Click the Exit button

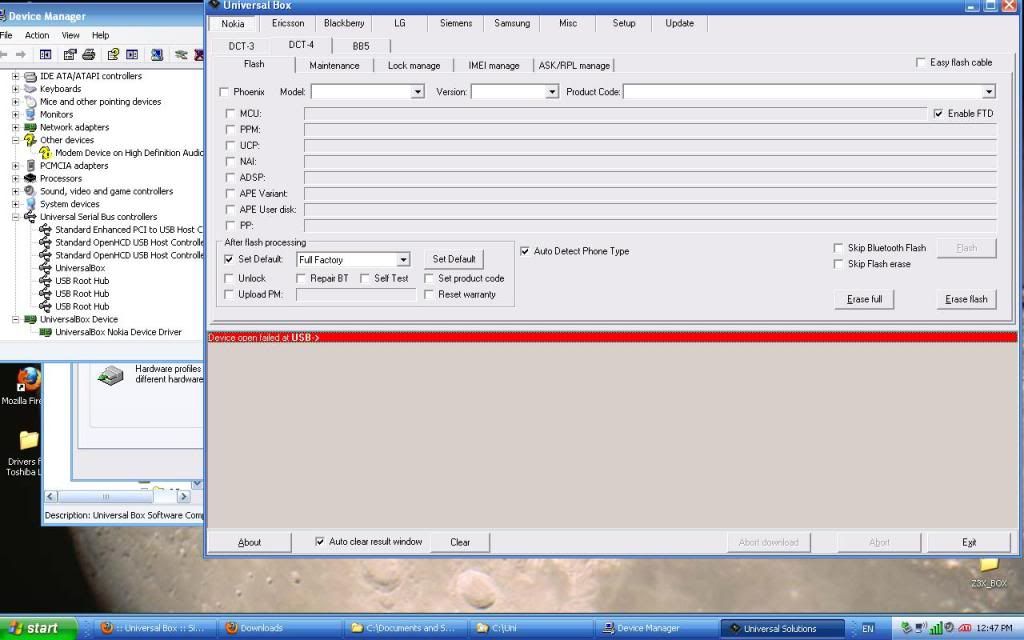click(x=969, y=542)
